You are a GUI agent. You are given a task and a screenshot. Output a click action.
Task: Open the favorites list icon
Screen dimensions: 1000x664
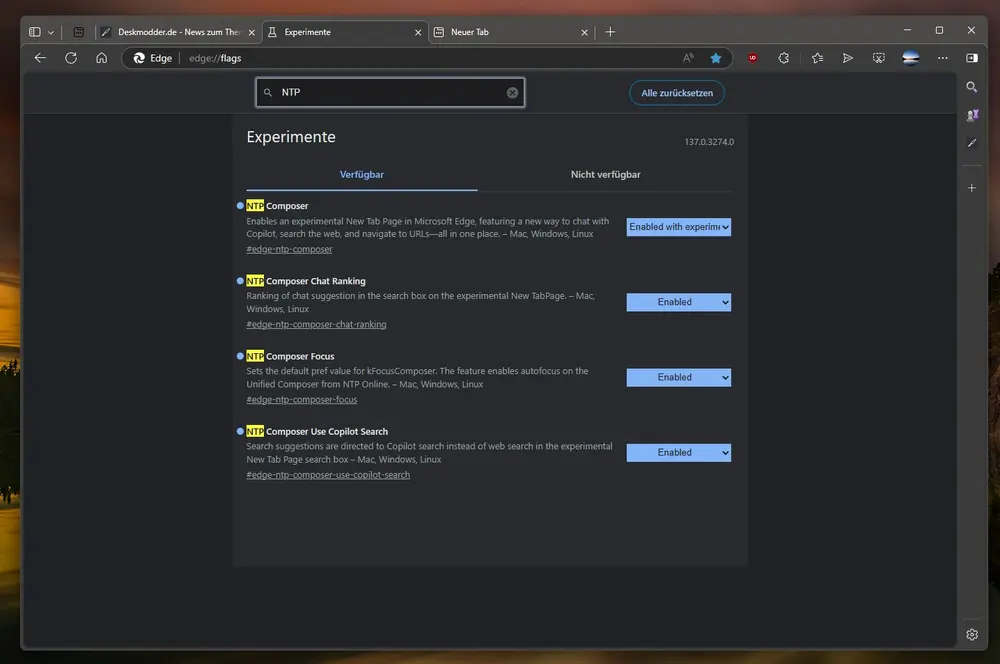(817, 58)
